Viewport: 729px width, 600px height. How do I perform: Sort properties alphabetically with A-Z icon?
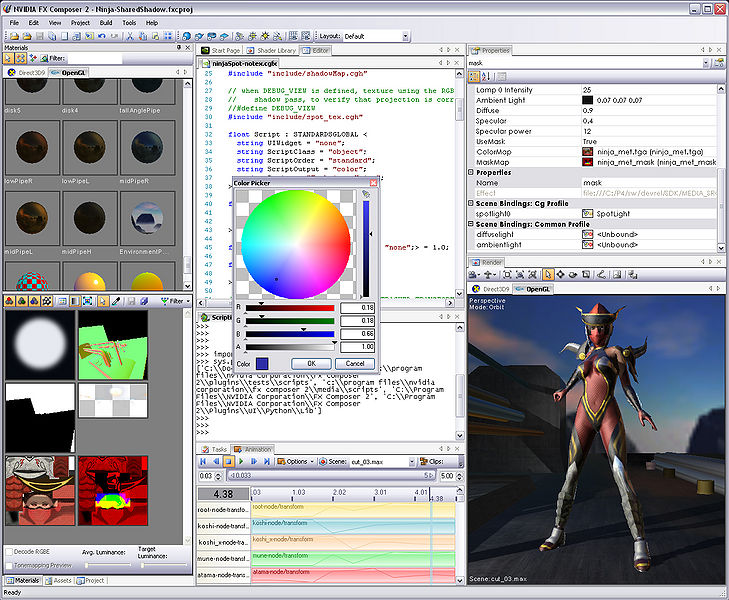pos(488,75)
